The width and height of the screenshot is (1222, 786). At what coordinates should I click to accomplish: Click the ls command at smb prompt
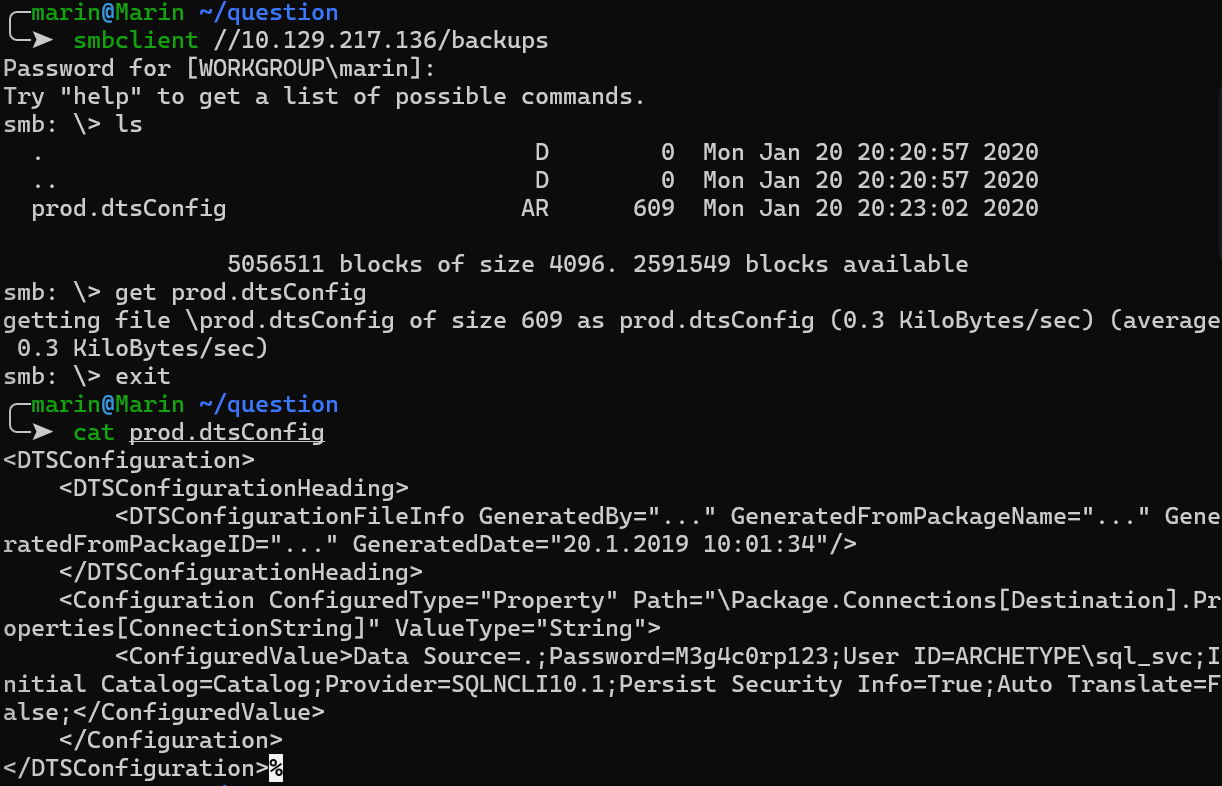129,125
